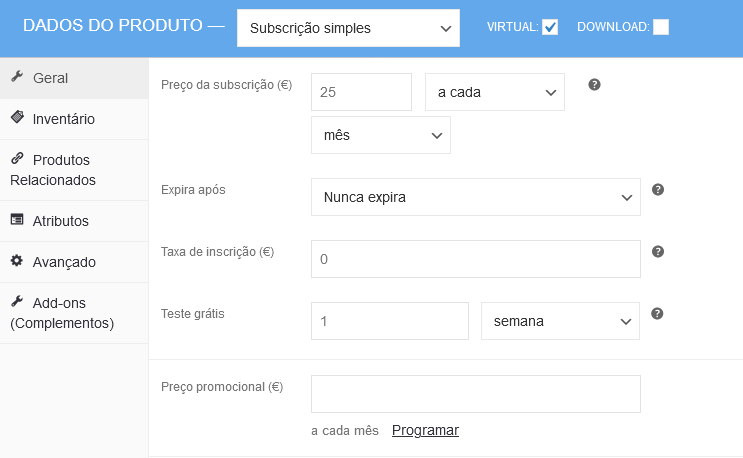Screen dimensions: 743x458
Task: Go to Produtos Relacionados tab
Action: pos(74,170)
